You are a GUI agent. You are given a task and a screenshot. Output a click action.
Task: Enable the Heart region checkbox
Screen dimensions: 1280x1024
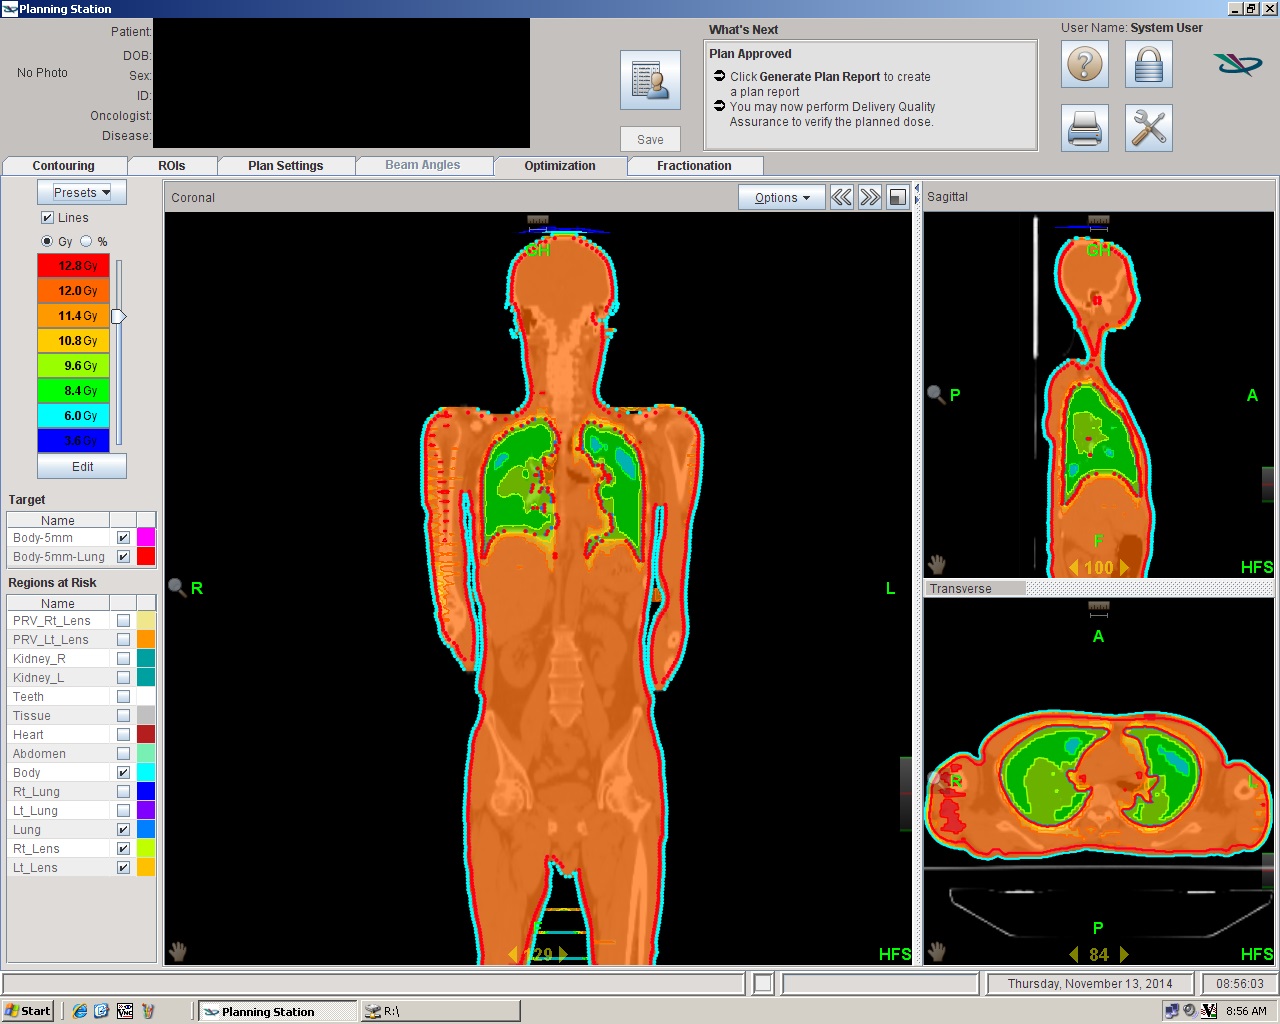click(123, 735)
